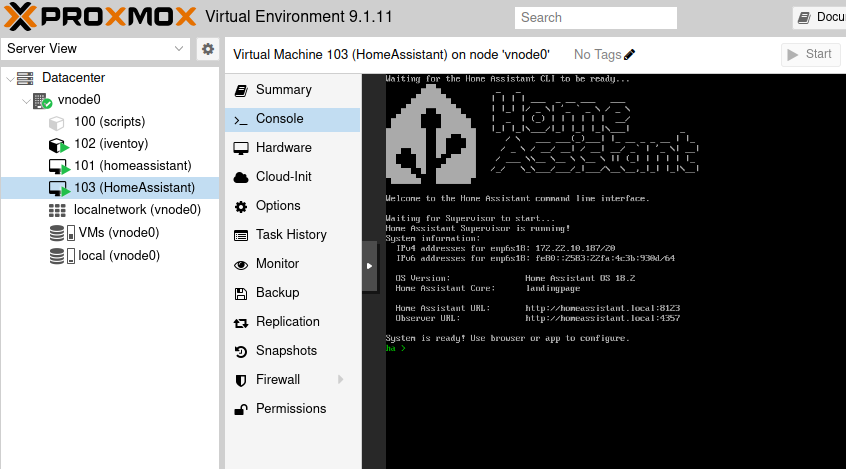Click the VMs storage disk icon

click(x=62, y=233)
